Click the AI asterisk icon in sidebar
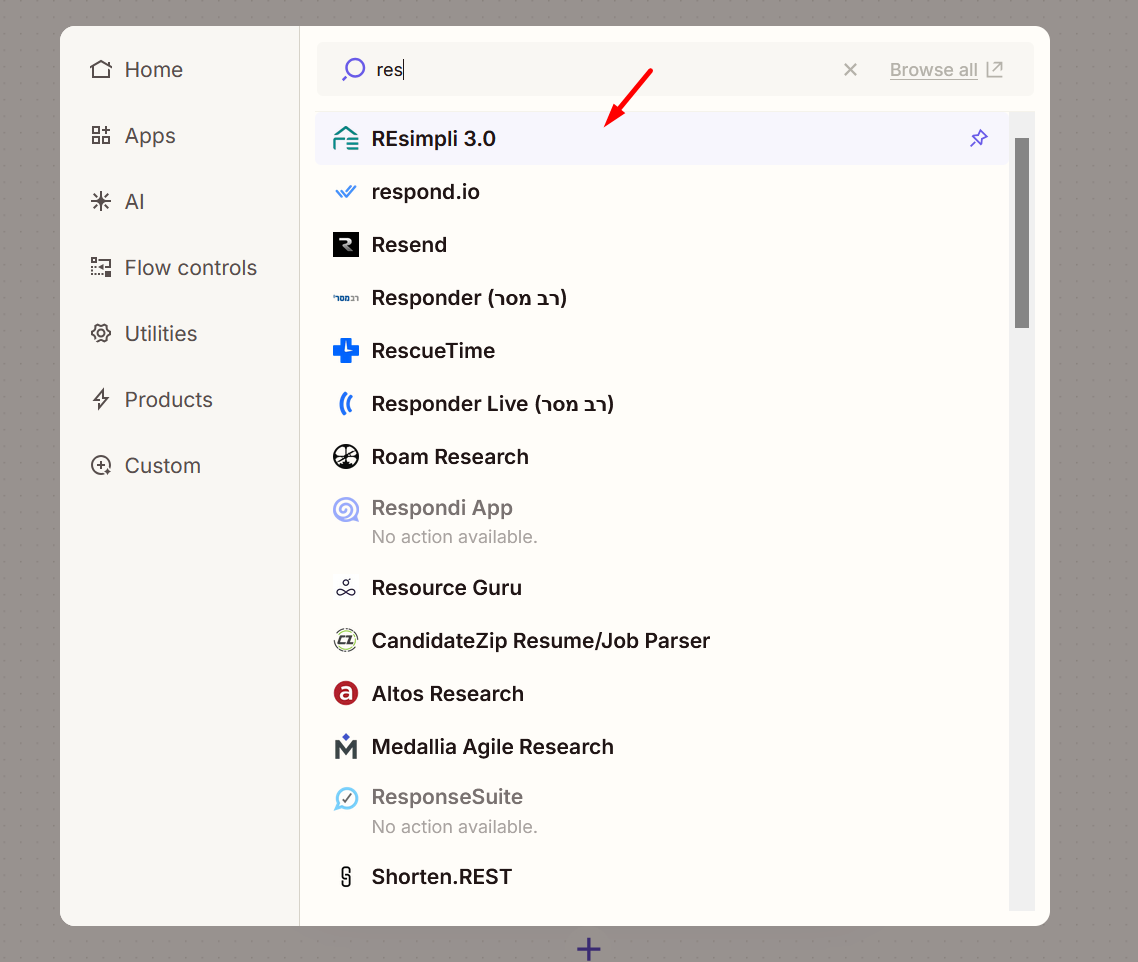1138x962 pixels. pos(101,201)
